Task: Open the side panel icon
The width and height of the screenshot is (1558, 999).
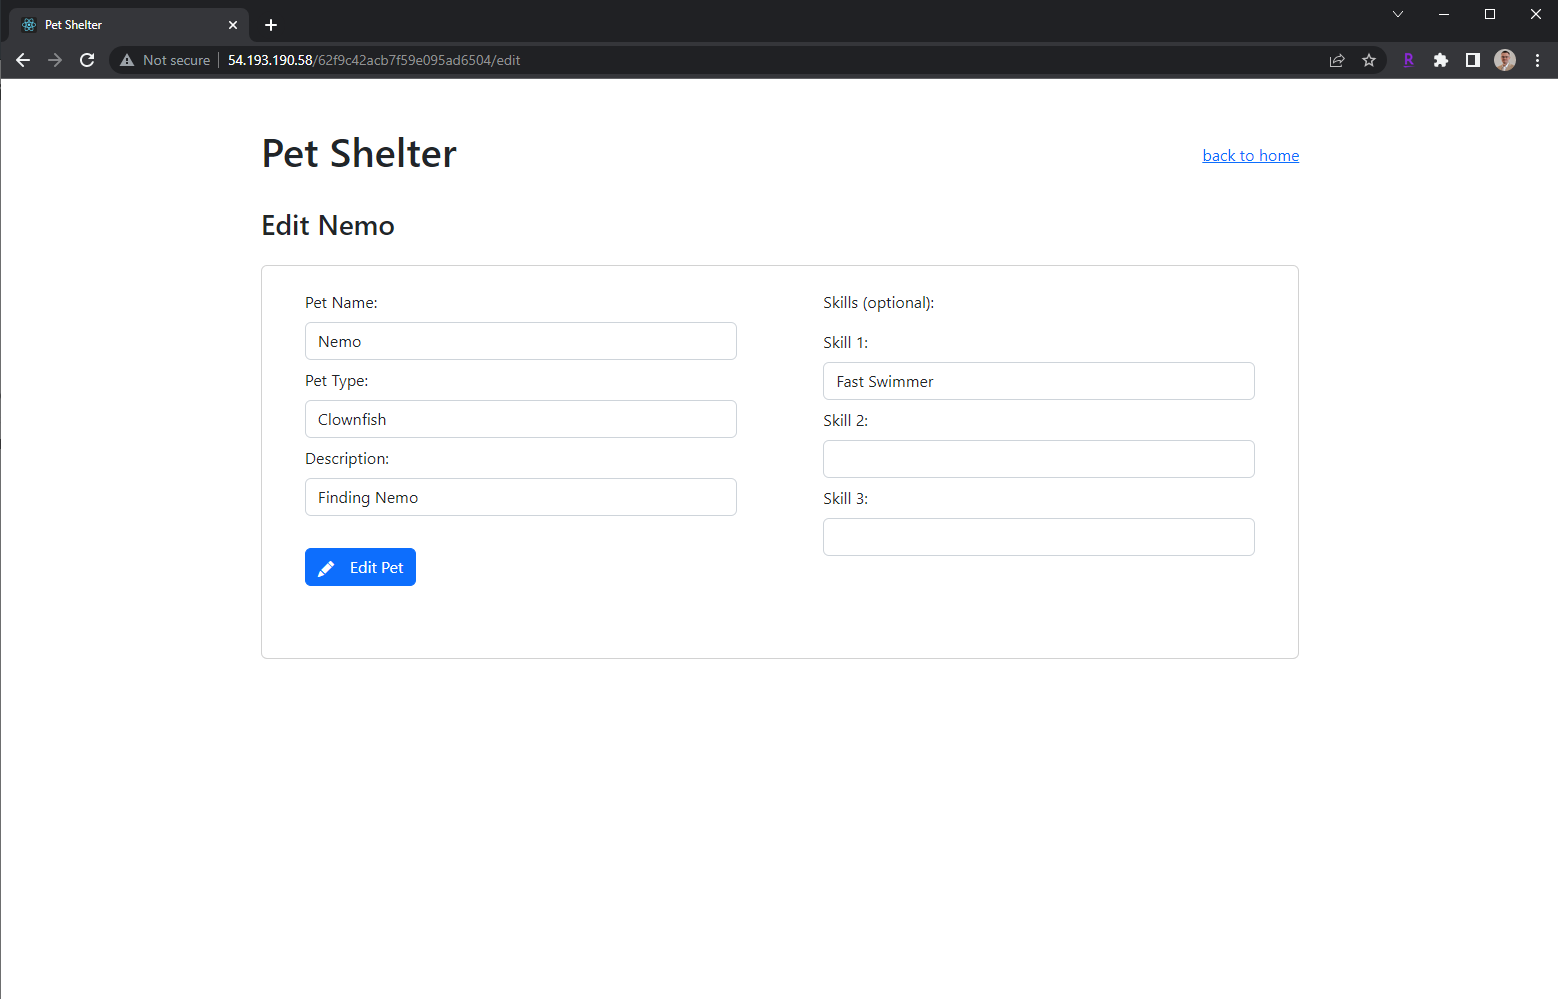Action: coord(1472,60)
